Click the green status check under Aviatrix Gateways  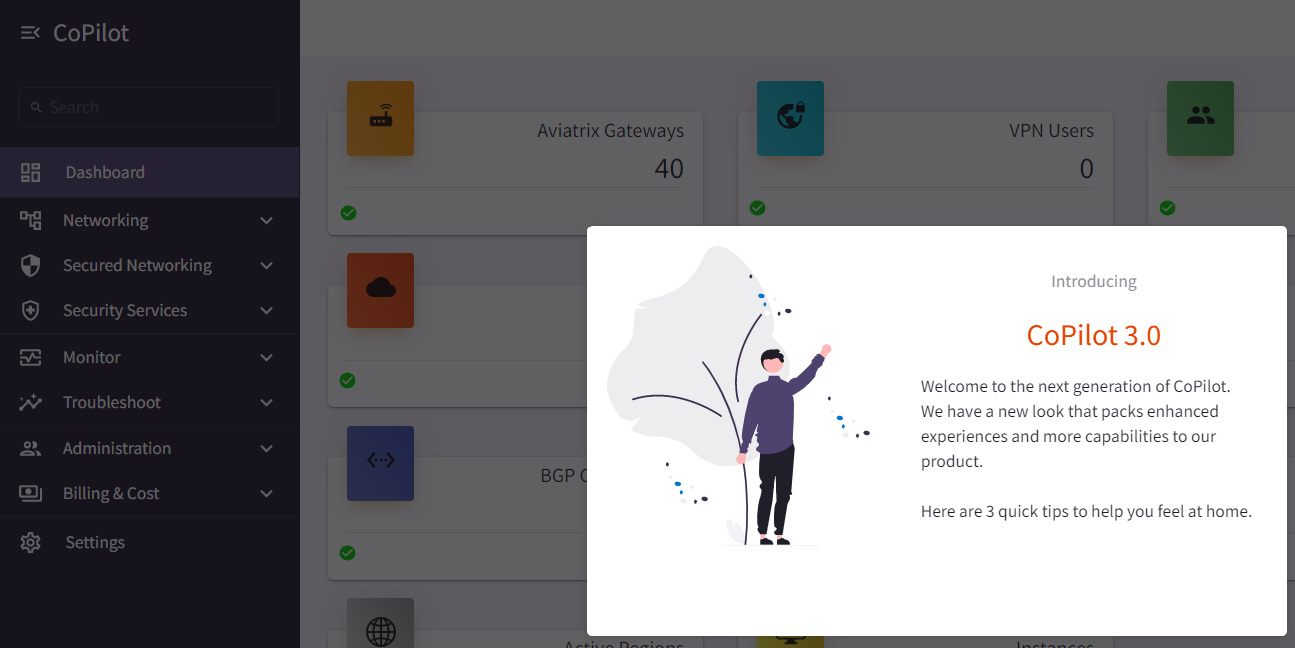(x=348, y=212)
